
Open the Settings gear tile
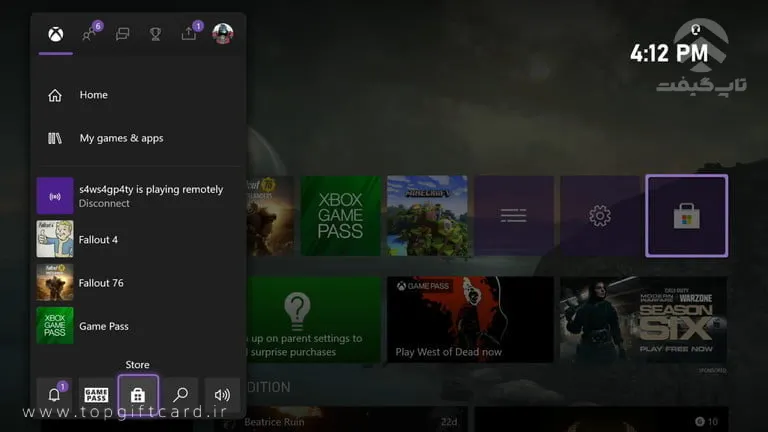pos(600,215)
